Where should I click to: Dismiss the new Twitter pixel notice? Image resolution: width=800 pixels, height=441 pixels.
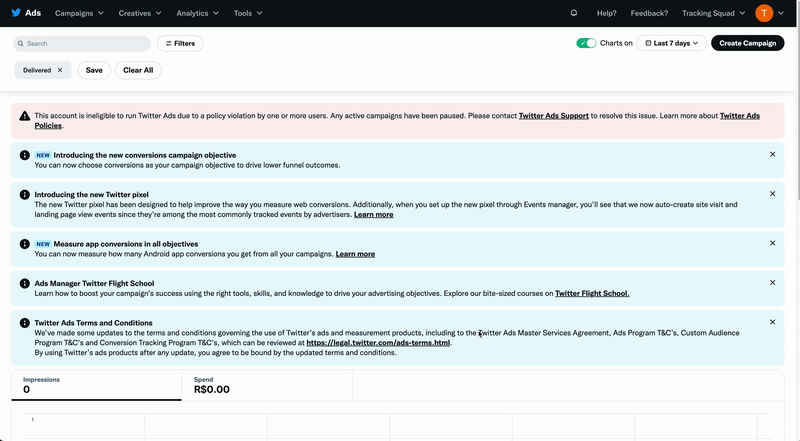tap(772, 193)
